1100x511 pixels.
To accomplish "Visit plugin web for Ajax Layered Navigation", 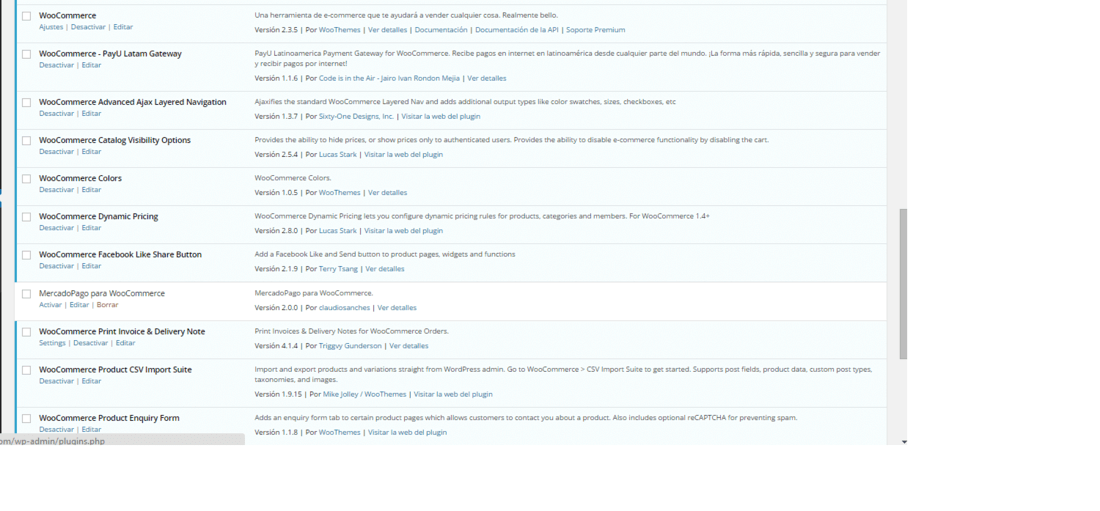I will tap(441, 117).
